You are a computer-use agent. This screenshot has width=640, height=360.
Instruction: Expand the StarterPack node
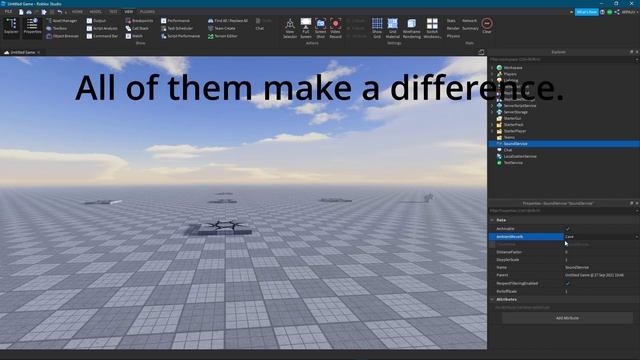492,124
